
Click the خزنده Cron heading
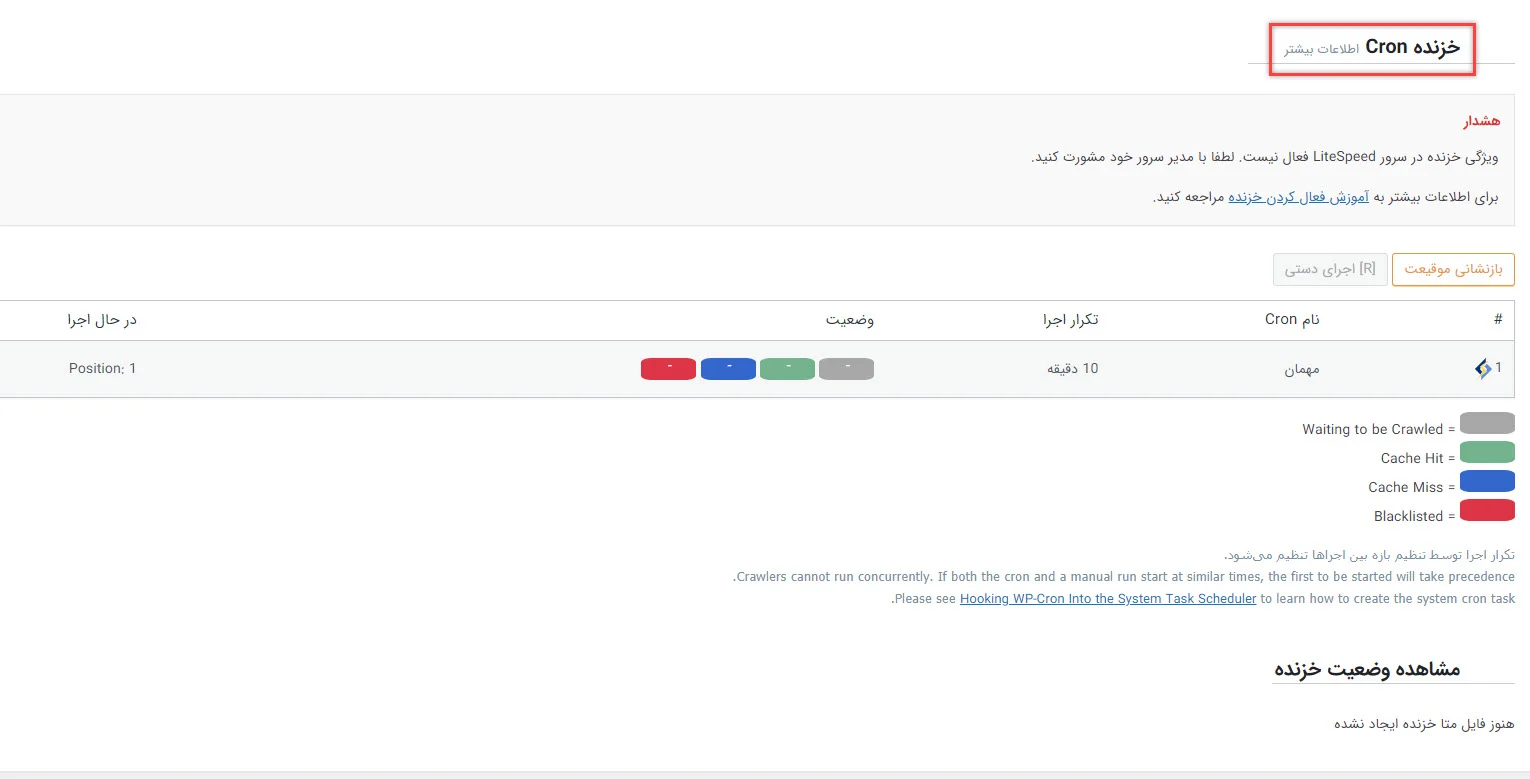point(1413,47)
